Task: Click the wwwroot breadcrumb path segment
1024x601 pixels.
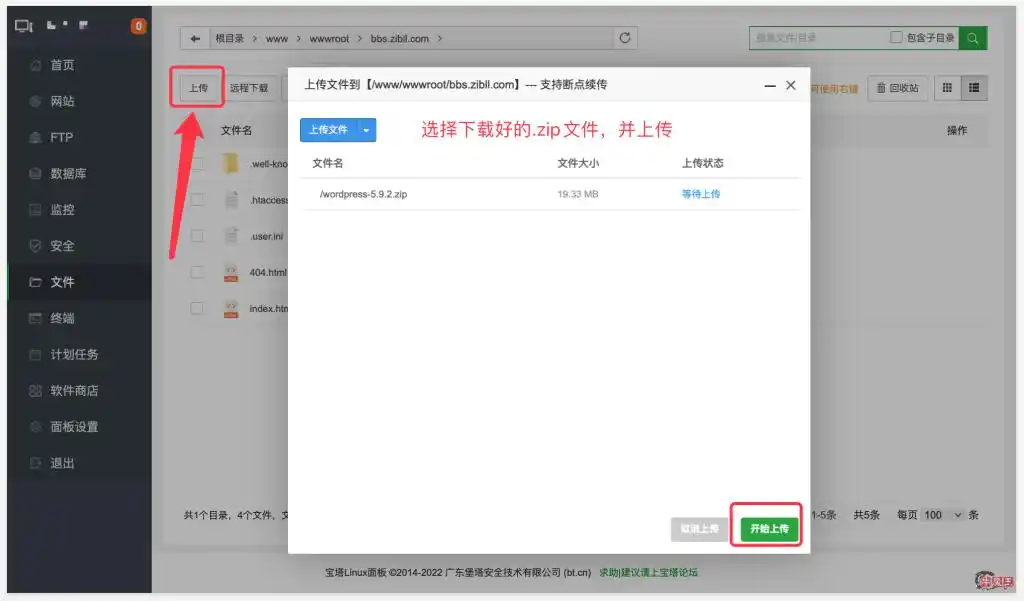Action: 329,38
